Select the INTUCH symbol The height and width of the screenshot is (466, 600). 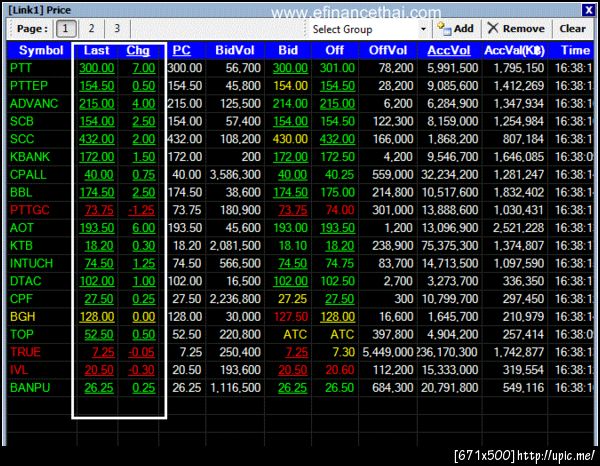[31, 263]
